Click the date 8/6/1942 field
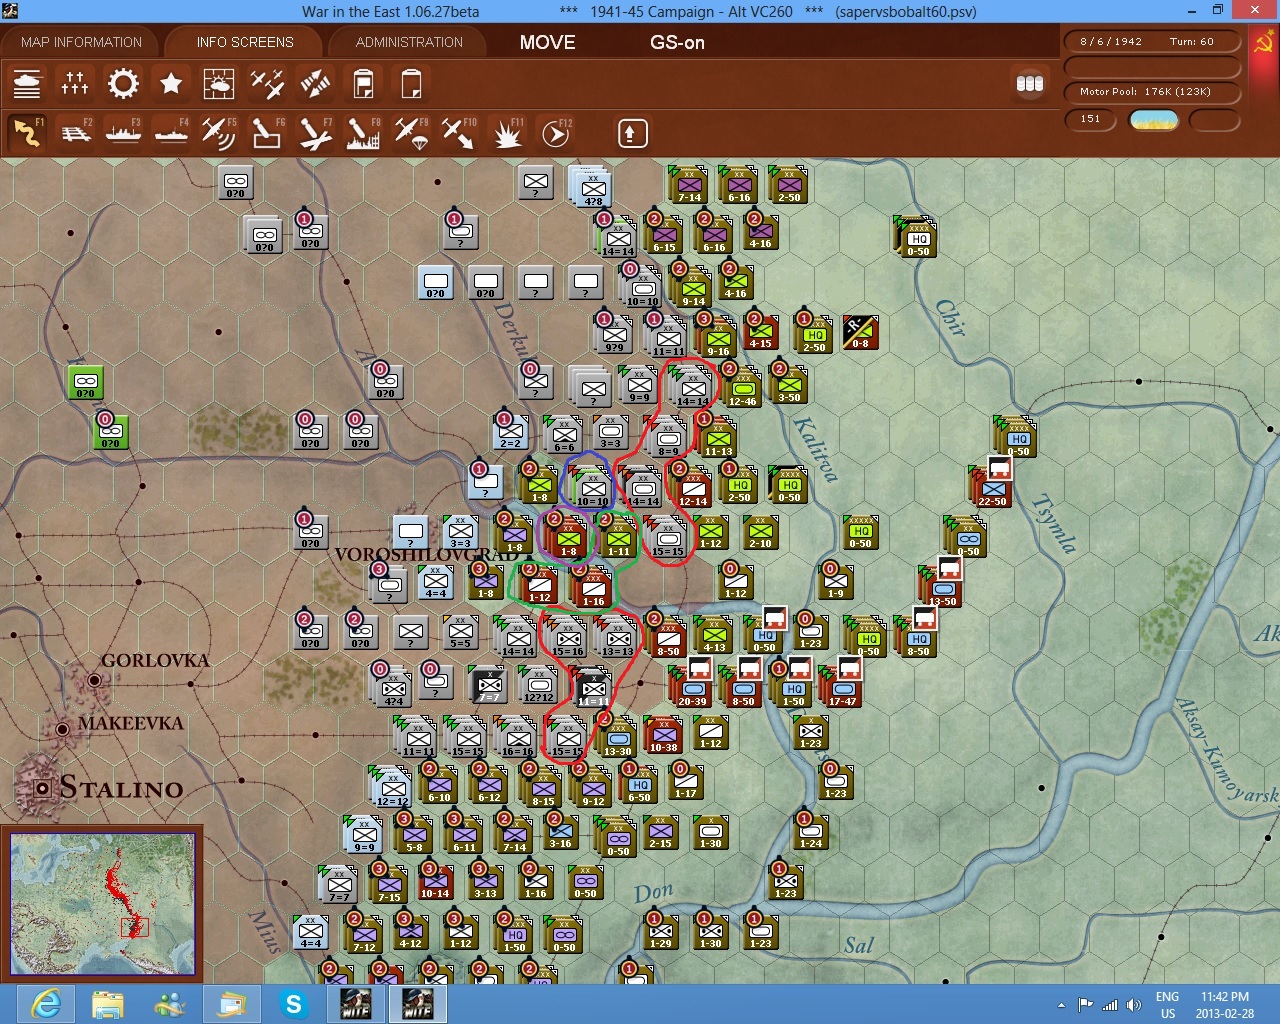The height and width of the screenshot is (1024, 1280). pos(1111,42)
